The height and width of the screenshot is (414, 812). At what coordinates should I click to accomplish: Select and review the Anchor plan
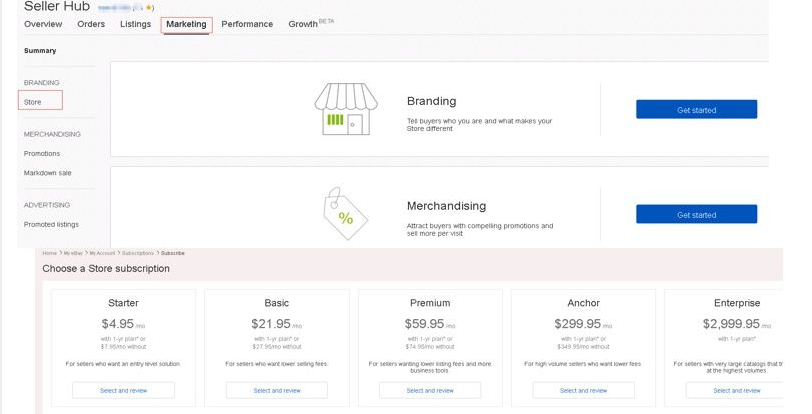pos(583,391)
